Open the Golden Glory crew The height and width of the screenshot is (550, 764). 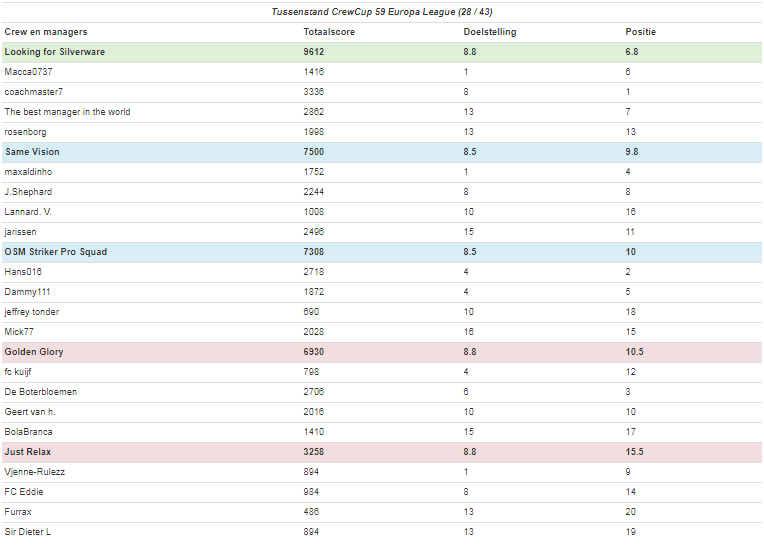tap(35, 352)
